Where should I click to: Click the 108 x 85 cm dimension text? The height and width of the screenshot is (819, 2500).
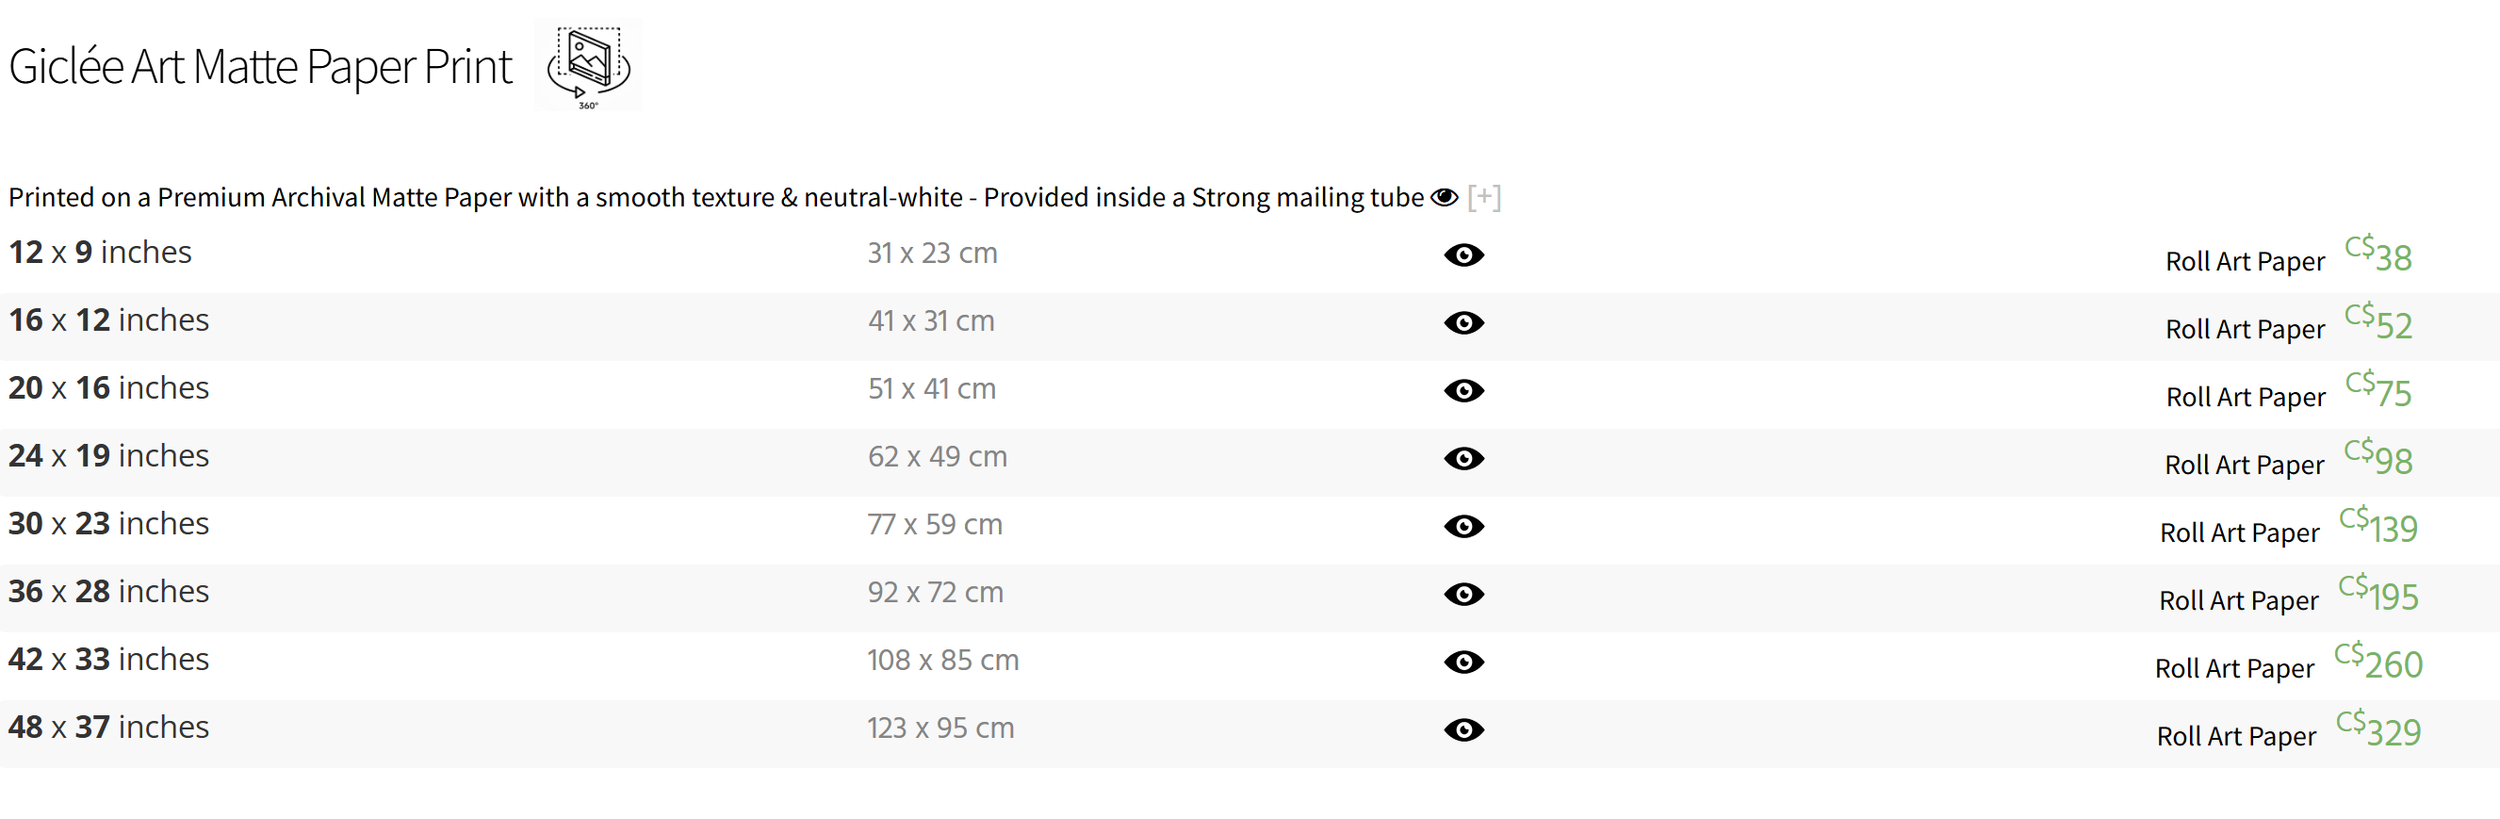point(942,660)
